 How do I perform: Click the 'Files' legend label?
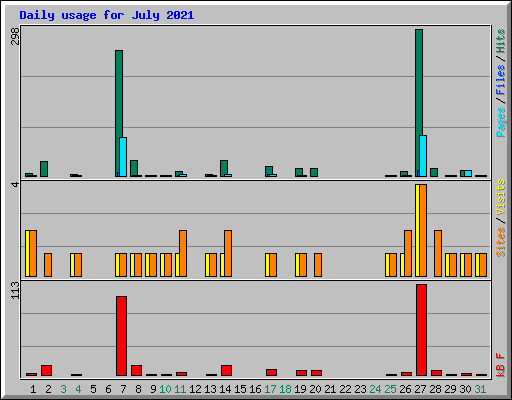(x=500, y=80)
